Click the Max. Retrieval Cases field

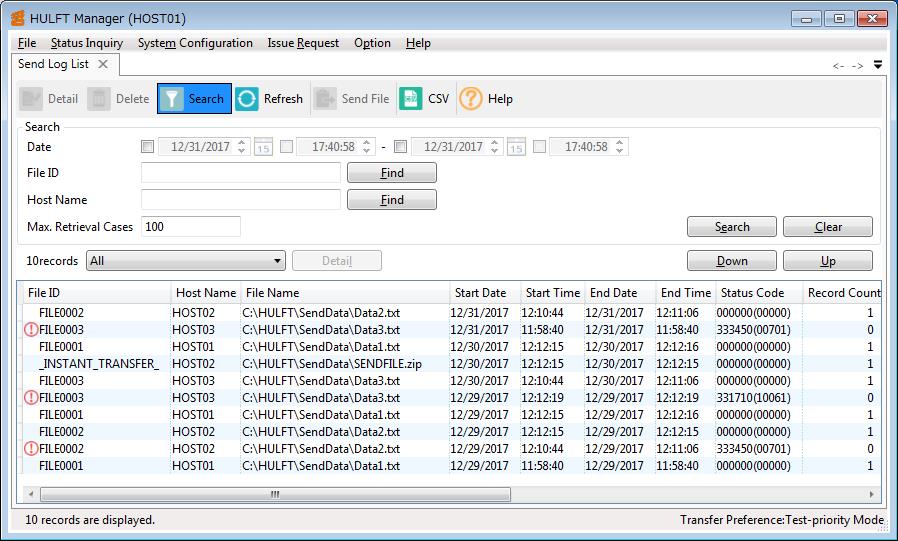click(191, 227)
